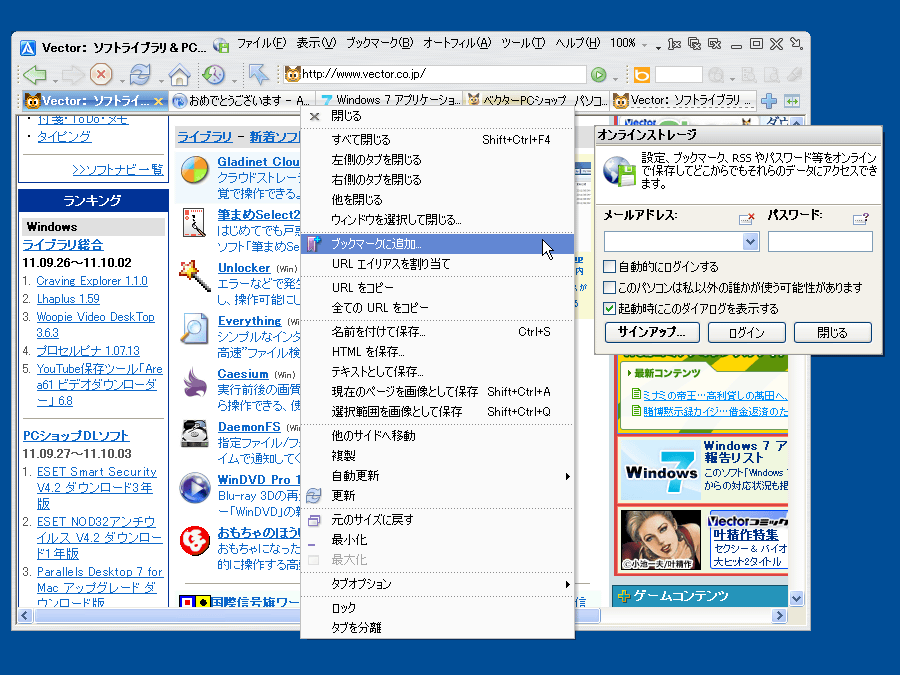Image resolution: width=900 pixels, height=675 pixels.
Task: Click the clear icon next to メールアドレス
Action: coord(746,218)
